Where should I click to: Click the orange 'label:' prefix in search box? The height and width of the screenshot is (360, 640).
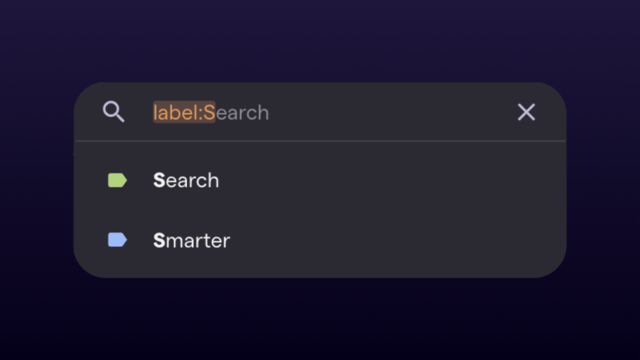(178, 113)
